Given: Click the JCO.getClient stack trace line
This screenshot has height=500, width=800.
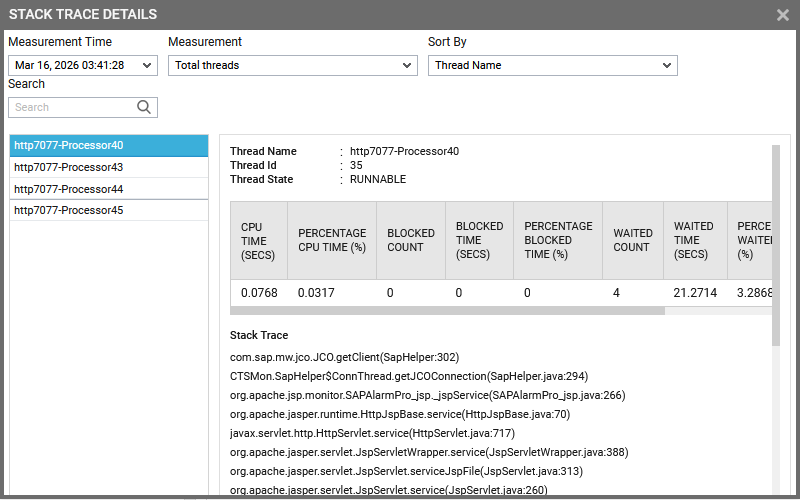Looking at the screenshot, I should pos(344,357).
